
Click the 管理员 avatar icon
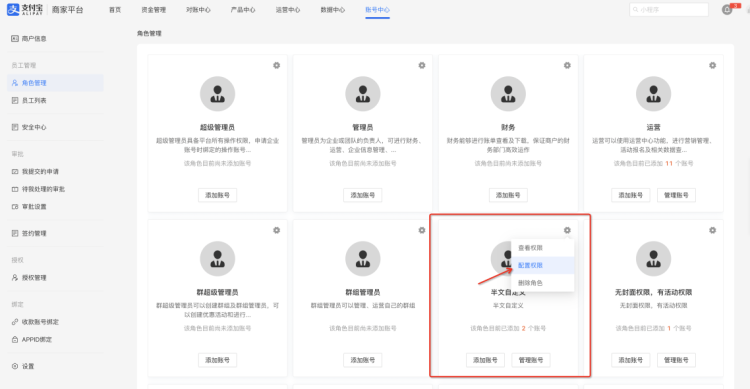(x=363, y=94)
